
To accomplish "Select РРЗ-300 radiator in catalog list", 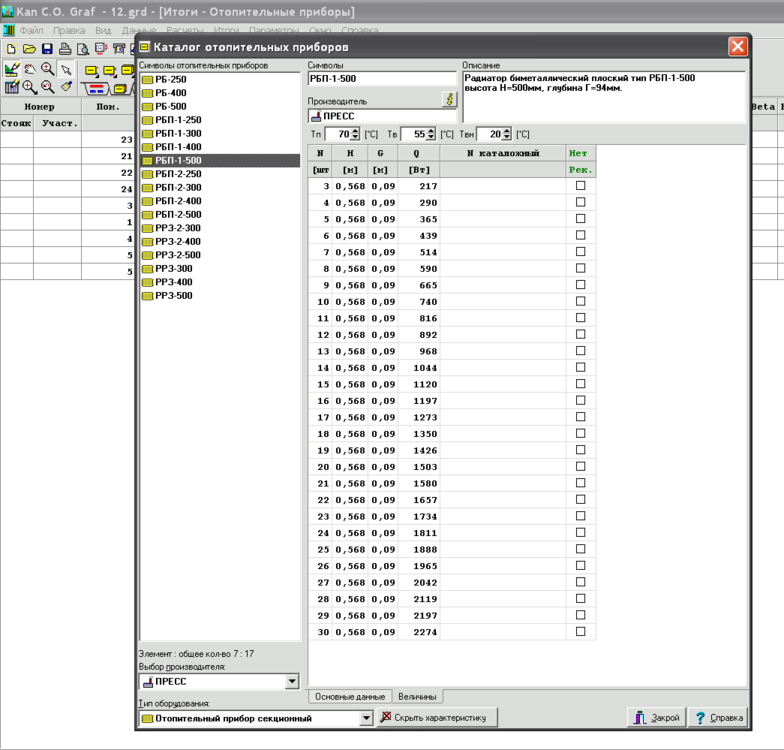I will (173, 269).
